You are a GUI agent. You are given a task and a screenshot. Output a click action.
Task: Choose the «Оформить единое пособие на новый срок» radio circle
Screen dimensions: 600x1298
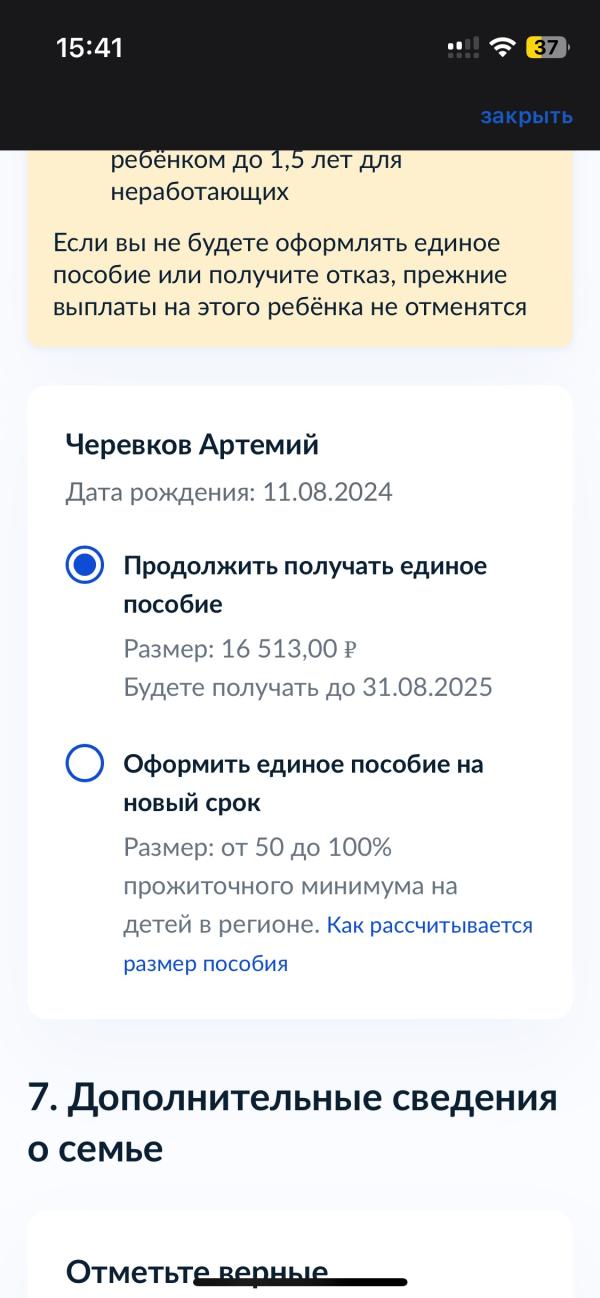(x=85, y=764)
